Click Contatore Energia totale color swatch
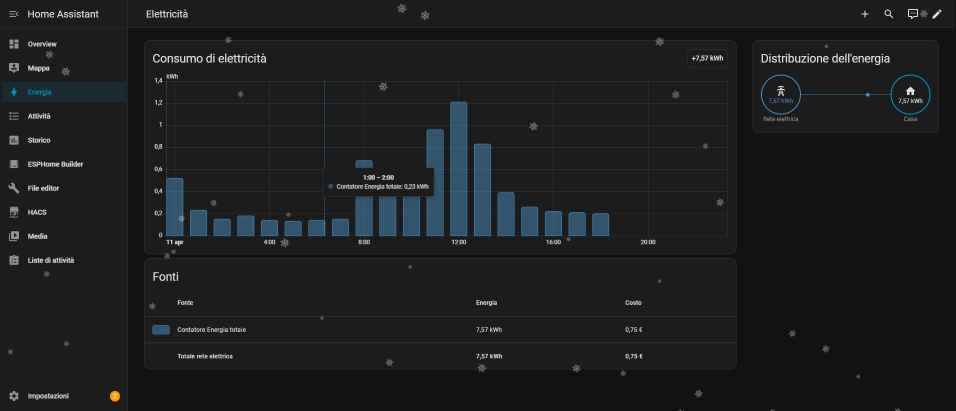This screenshot has height=411, width=956. [x=161, y=329]
